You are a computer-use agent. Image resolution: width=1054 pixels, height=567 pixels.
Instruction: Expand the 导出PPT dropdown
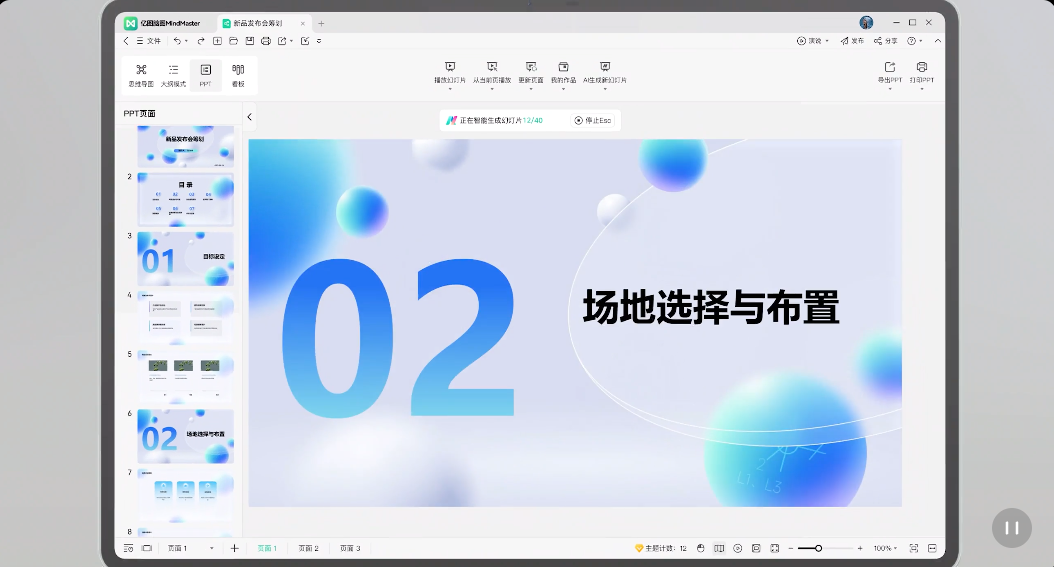[x=889, y=89]
